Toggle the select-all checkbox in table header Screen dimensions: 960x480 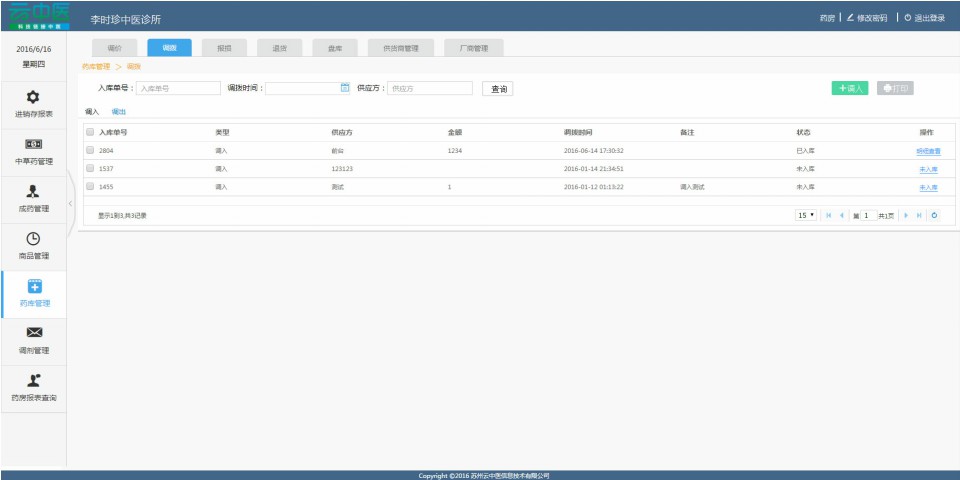[x=90, y=132]
